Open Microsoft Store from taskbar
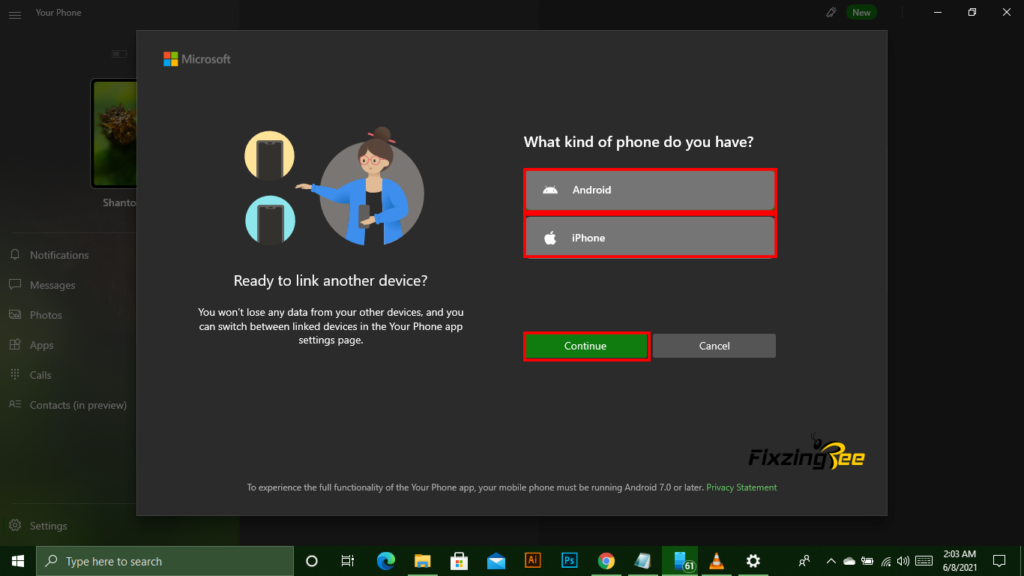 tap(459, 561)
